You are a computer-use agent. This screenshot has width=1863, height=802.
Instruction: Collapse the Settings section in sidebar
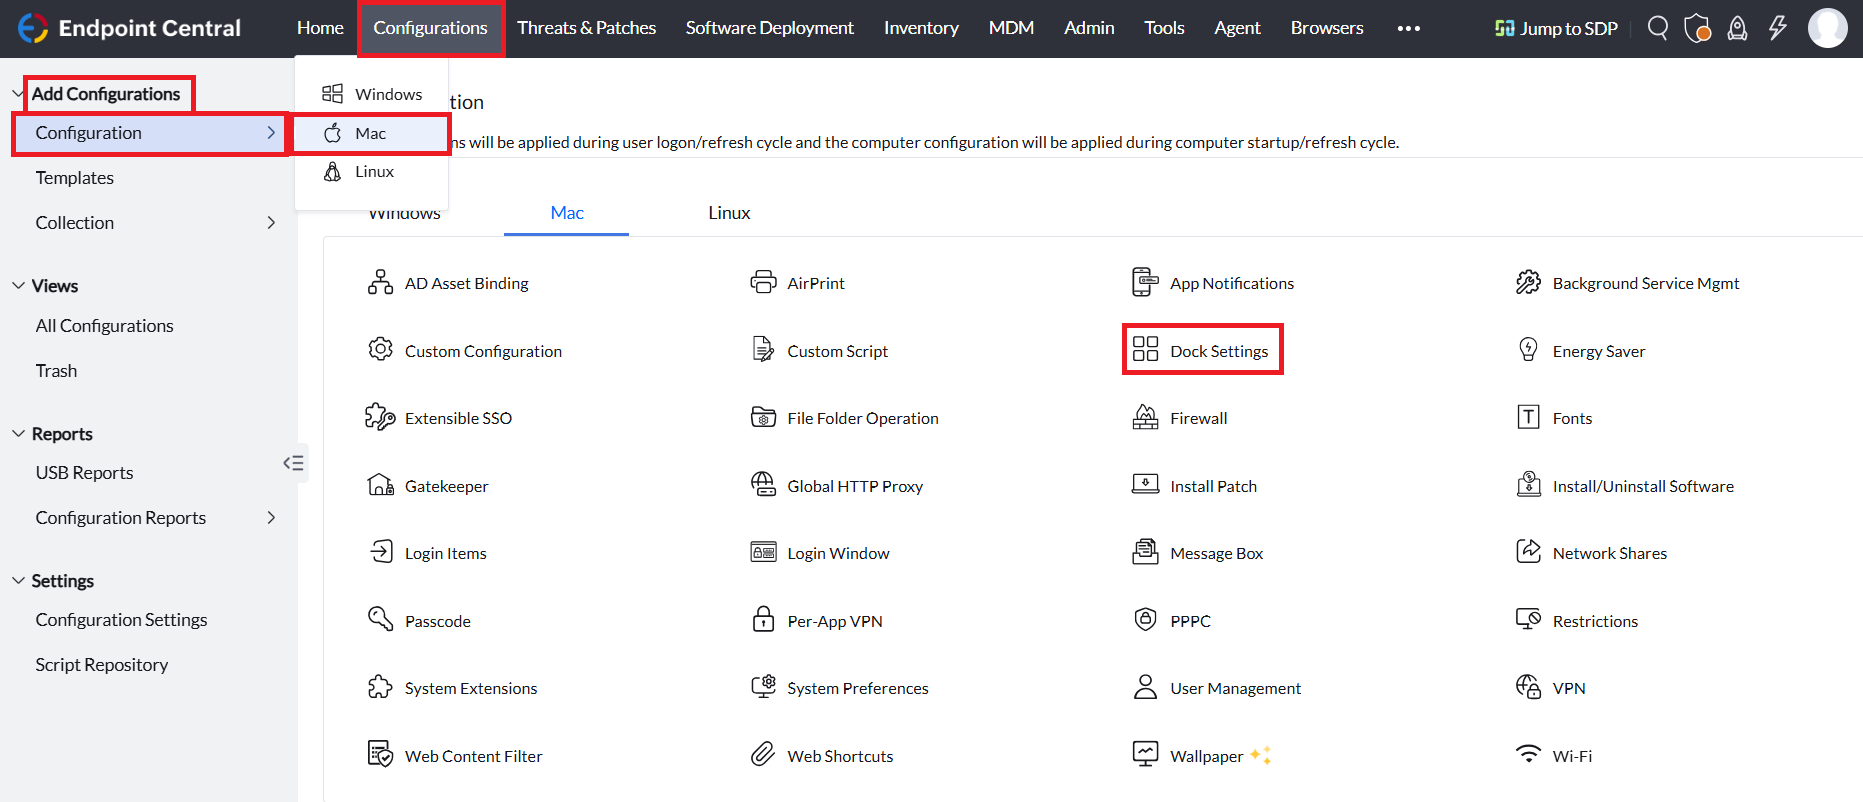click(x=18, y=581)
